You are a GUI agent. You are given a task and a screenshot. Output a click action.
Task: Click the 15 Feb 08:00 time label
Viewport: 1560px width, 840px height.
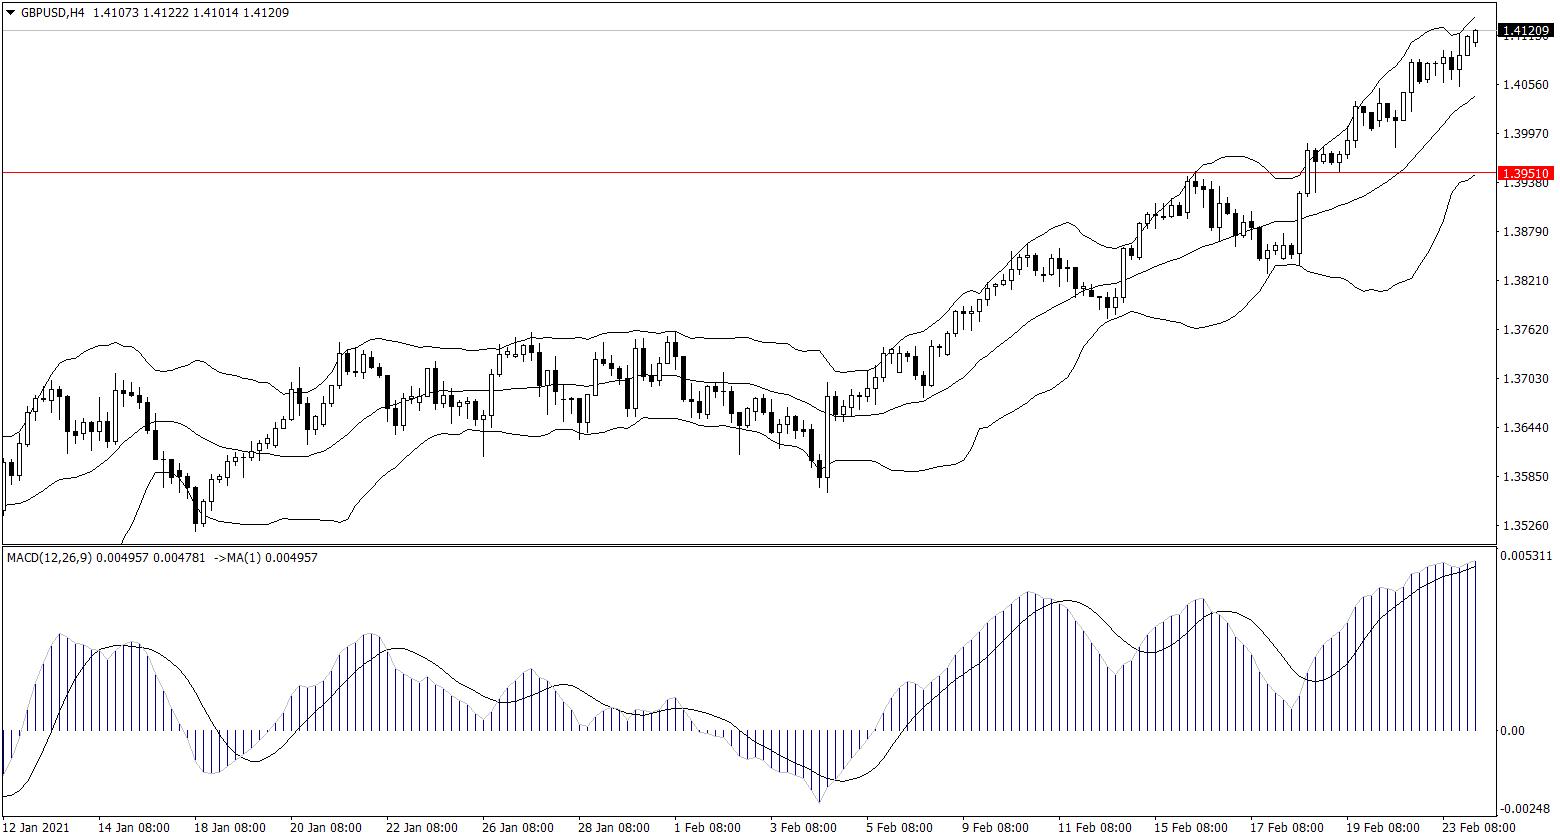point(1190,828)
